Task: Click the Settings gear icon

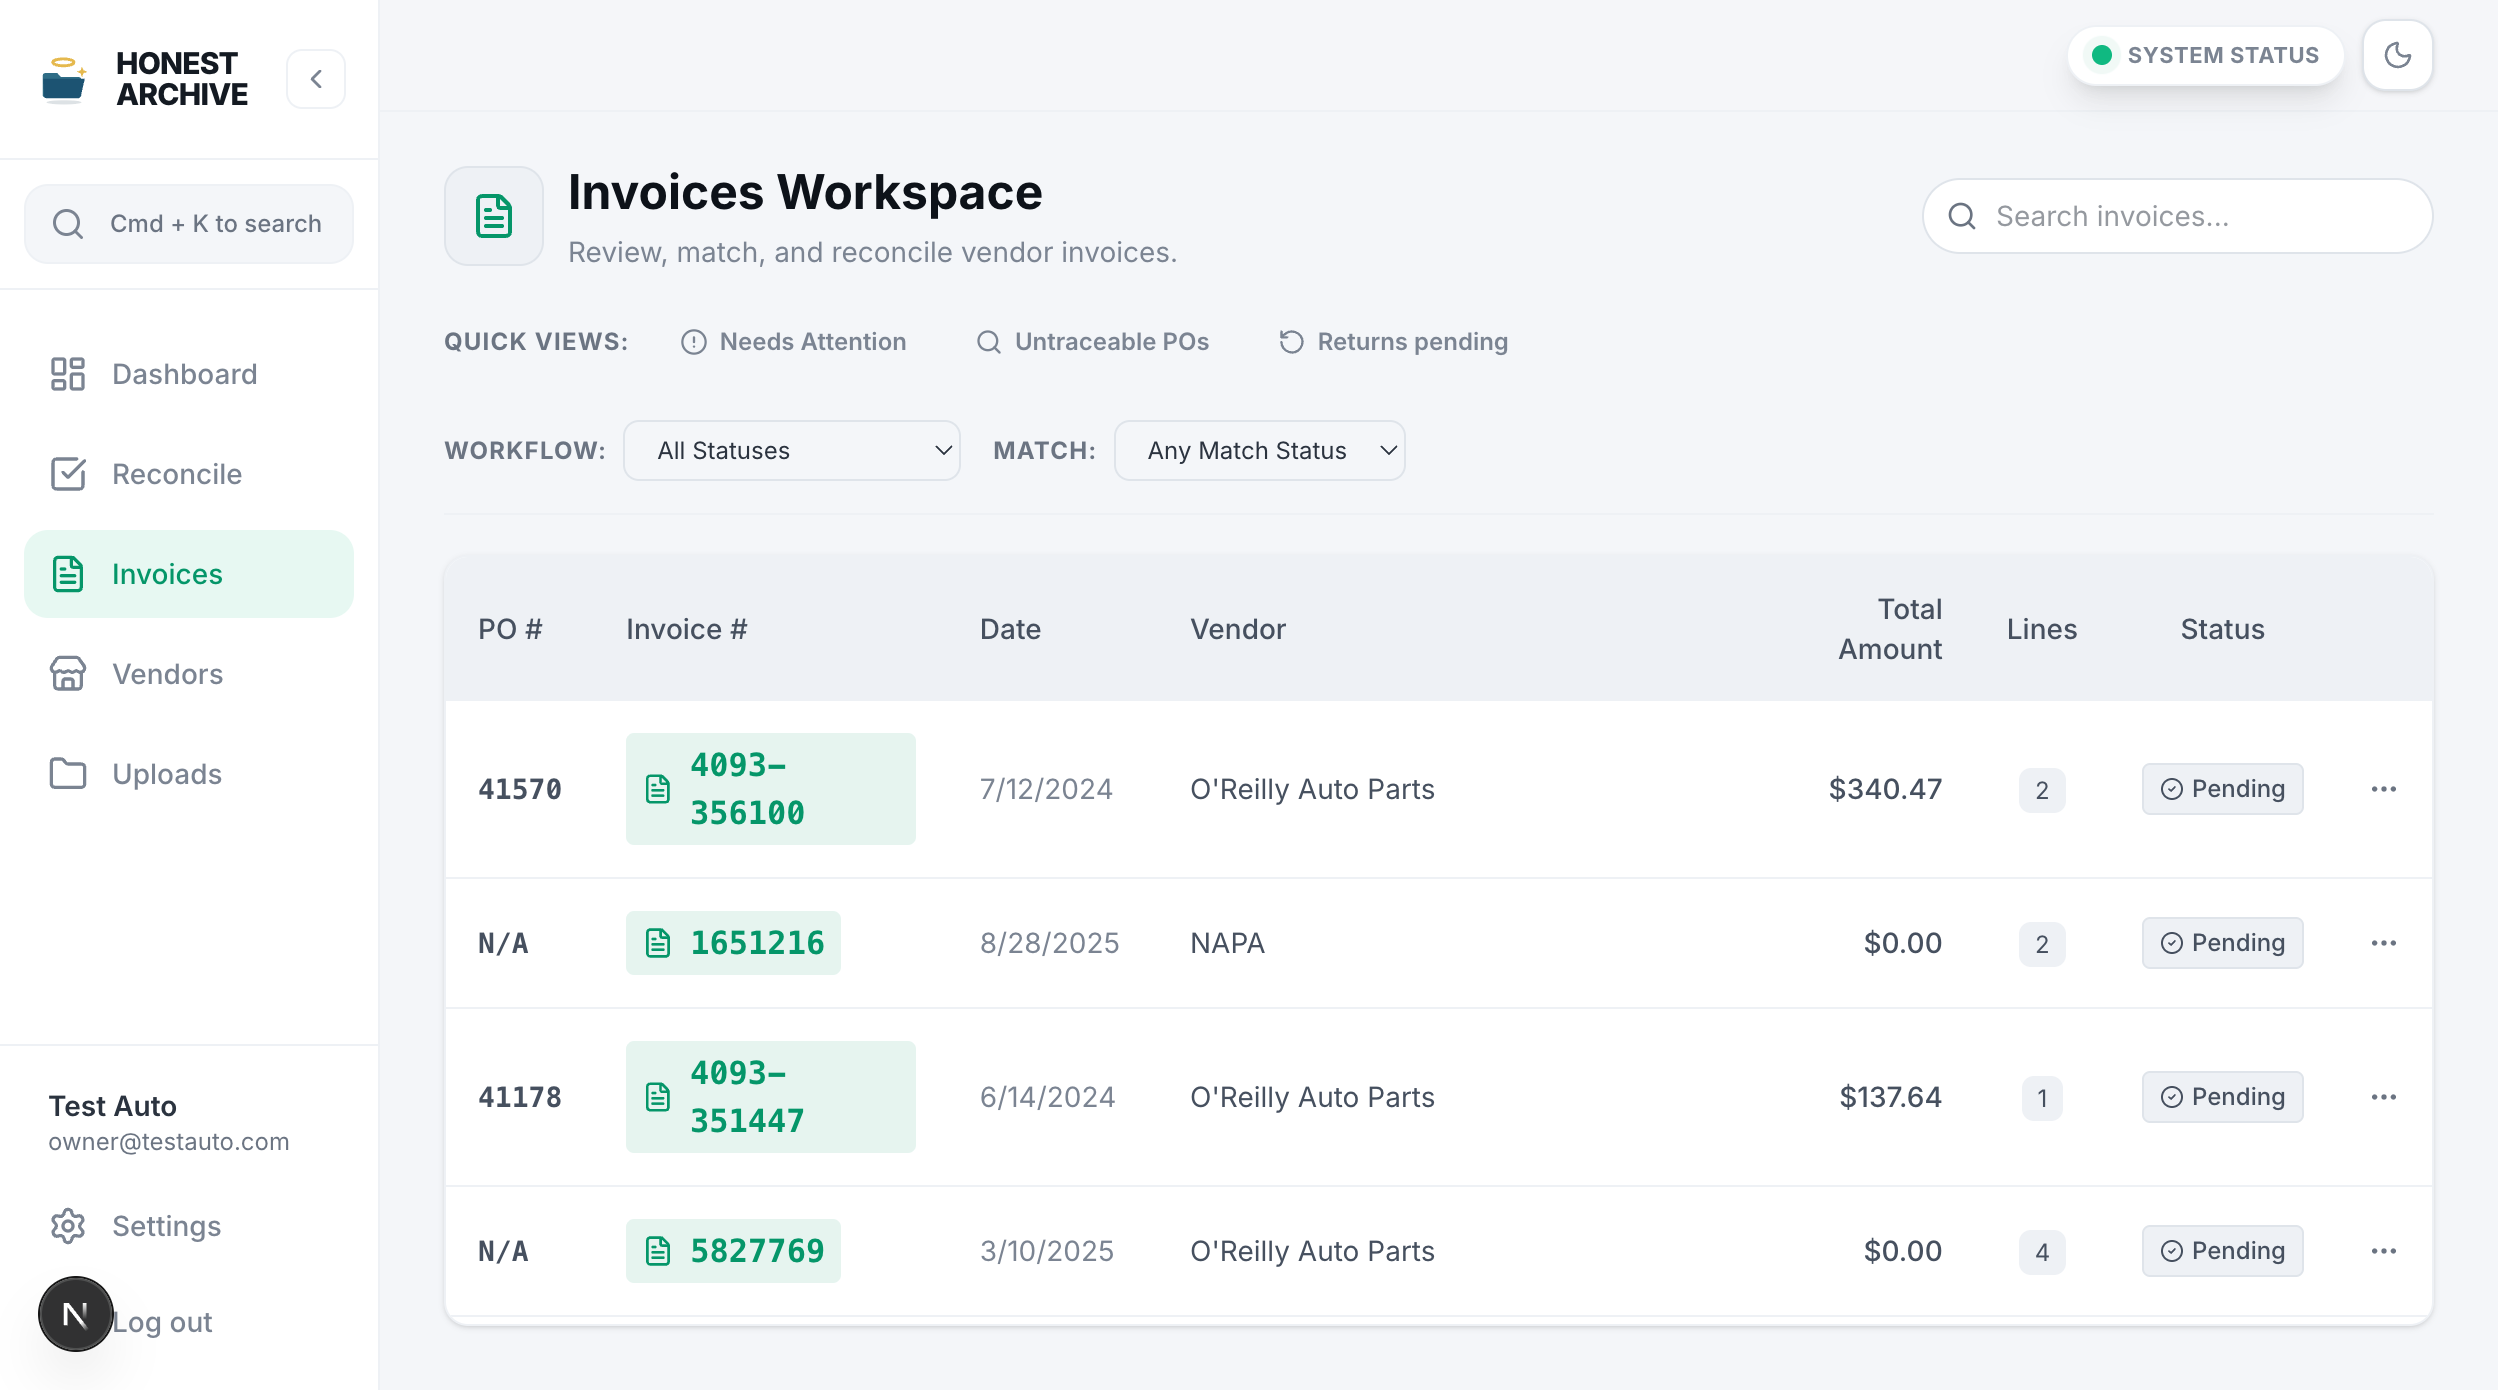Action: point(68,1226)
